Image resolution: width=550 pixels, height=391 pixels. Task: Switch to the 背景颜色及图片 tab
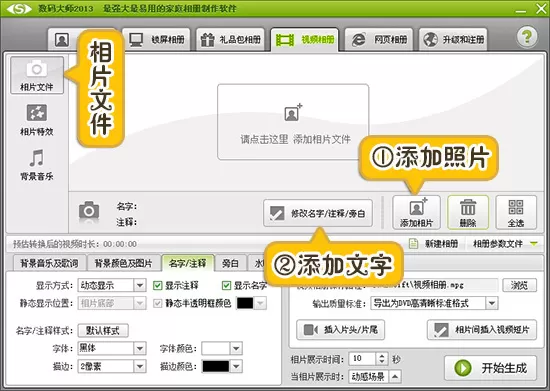pyautogui.click(x=123, y=263)
